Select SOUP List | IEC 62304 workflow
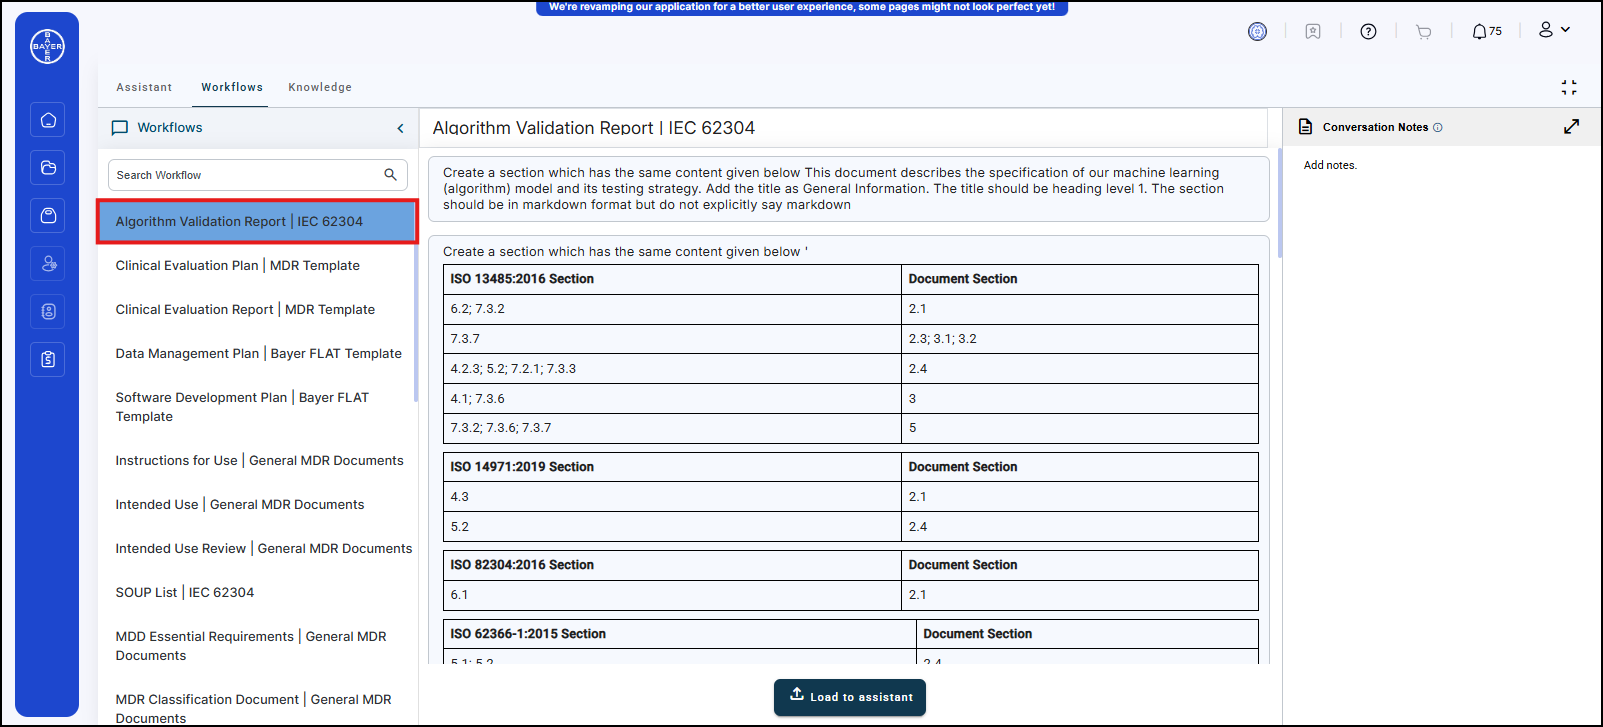Viewport: 1603px width, 727px height. tap(185, 592)
